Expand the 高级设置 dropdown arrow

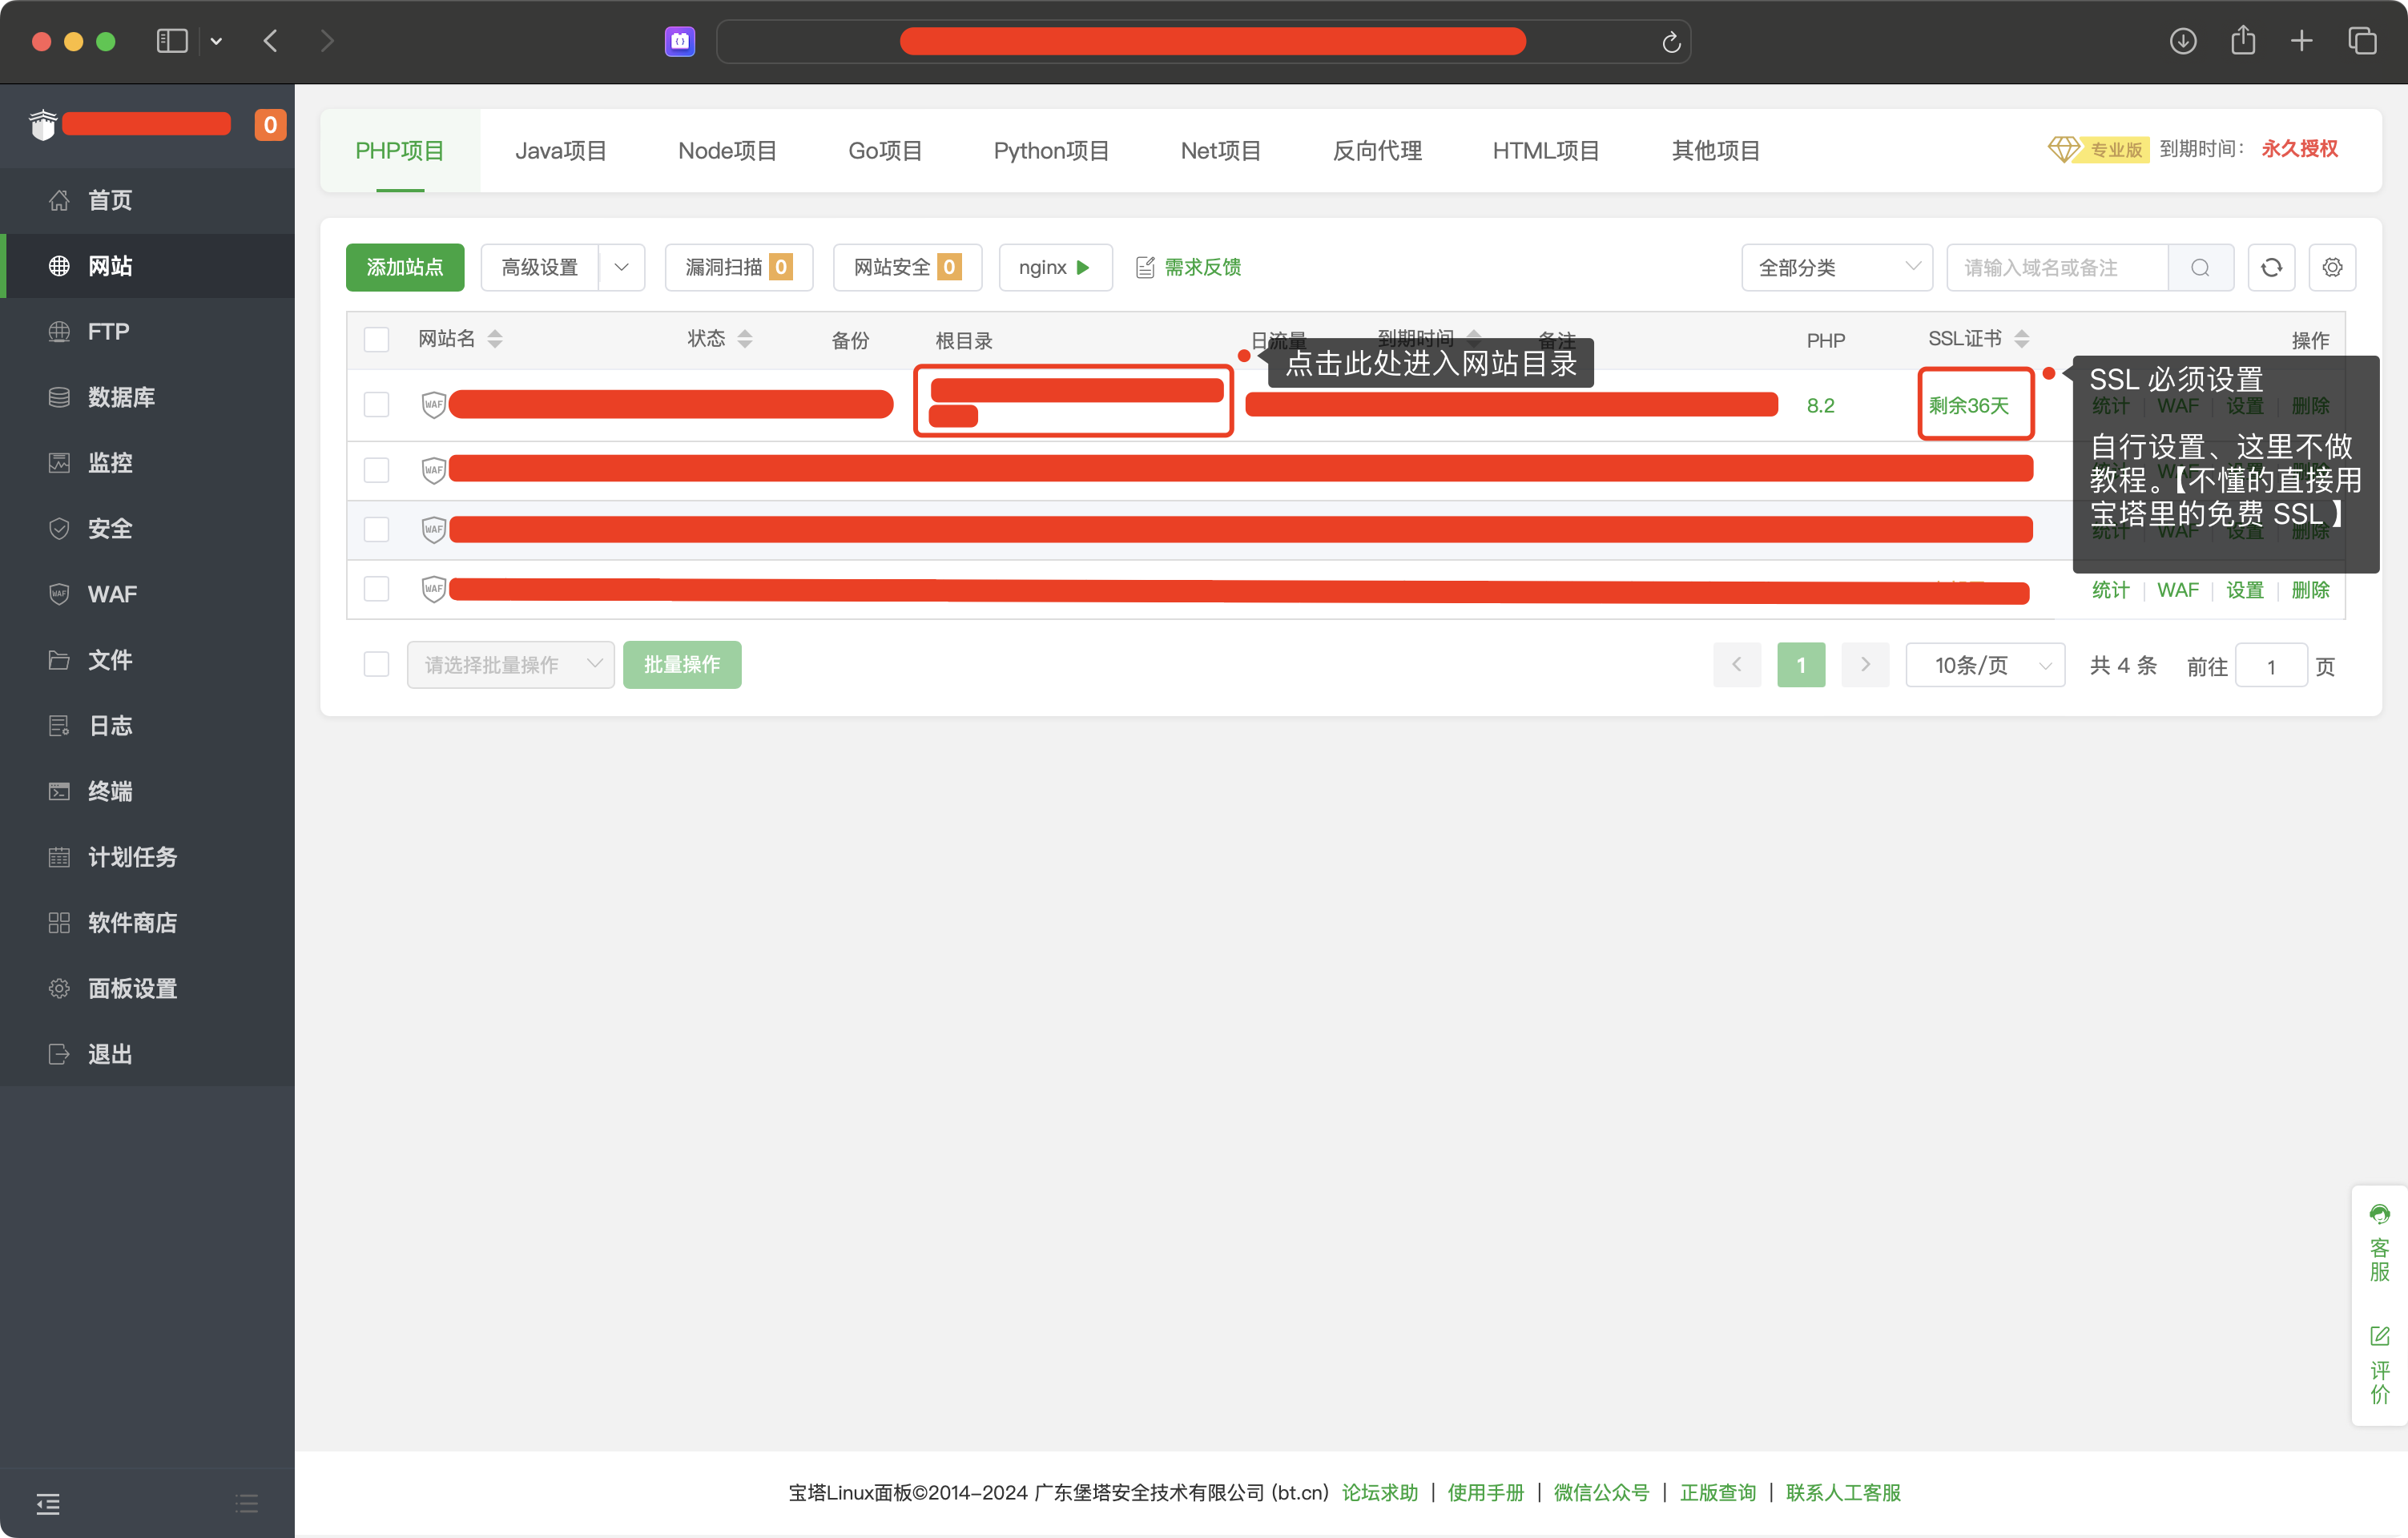point(621,268)
